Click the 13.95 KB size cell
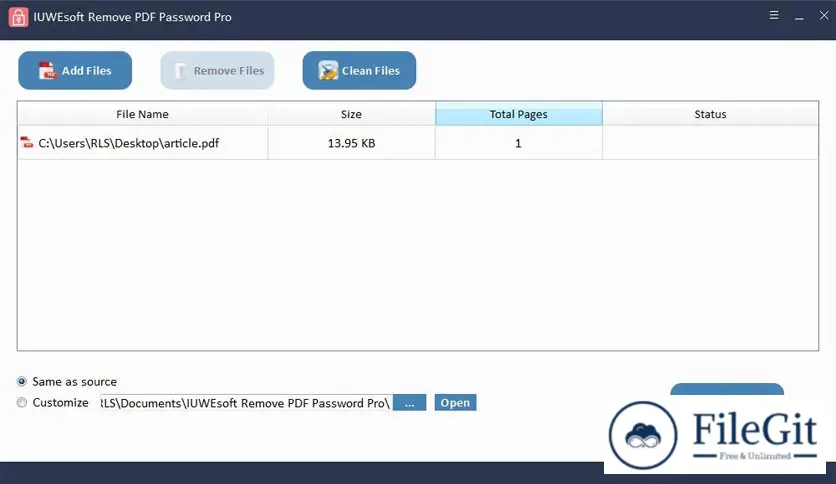 (x=351, y=143)
